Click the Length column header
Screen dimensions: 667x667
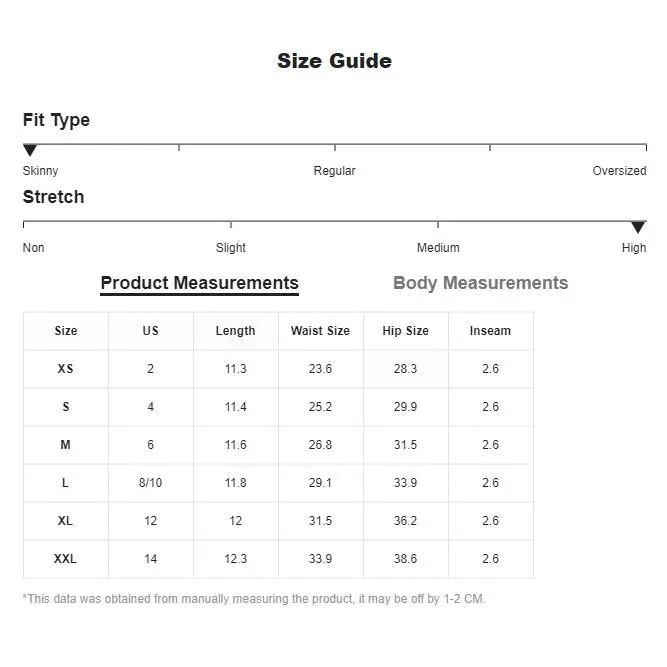point(235,331)
